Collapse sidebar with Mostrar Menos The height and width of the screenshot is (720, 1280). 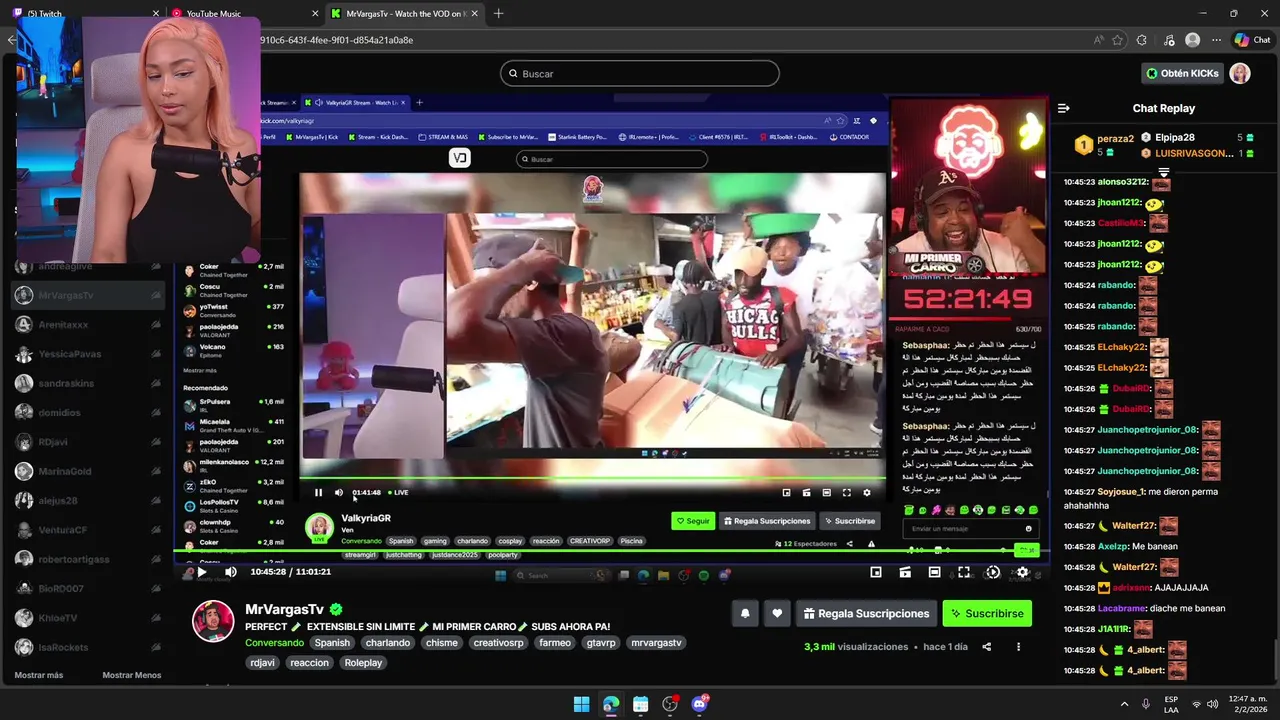(x=131, y=675)
